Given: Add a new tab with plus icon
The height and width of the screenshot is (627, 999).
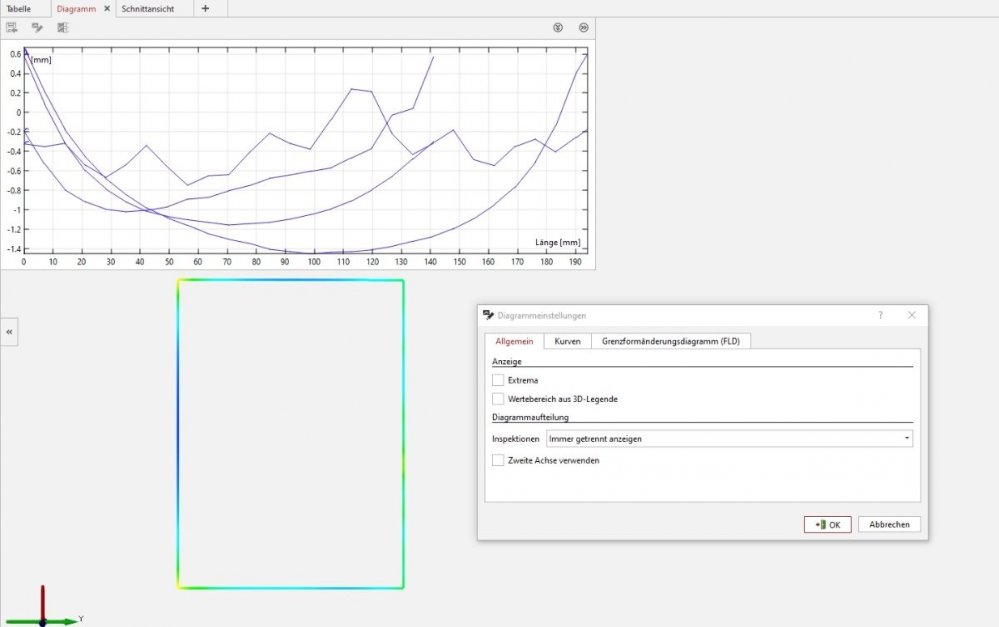Looking at the screenshot, I should (205, 8).
